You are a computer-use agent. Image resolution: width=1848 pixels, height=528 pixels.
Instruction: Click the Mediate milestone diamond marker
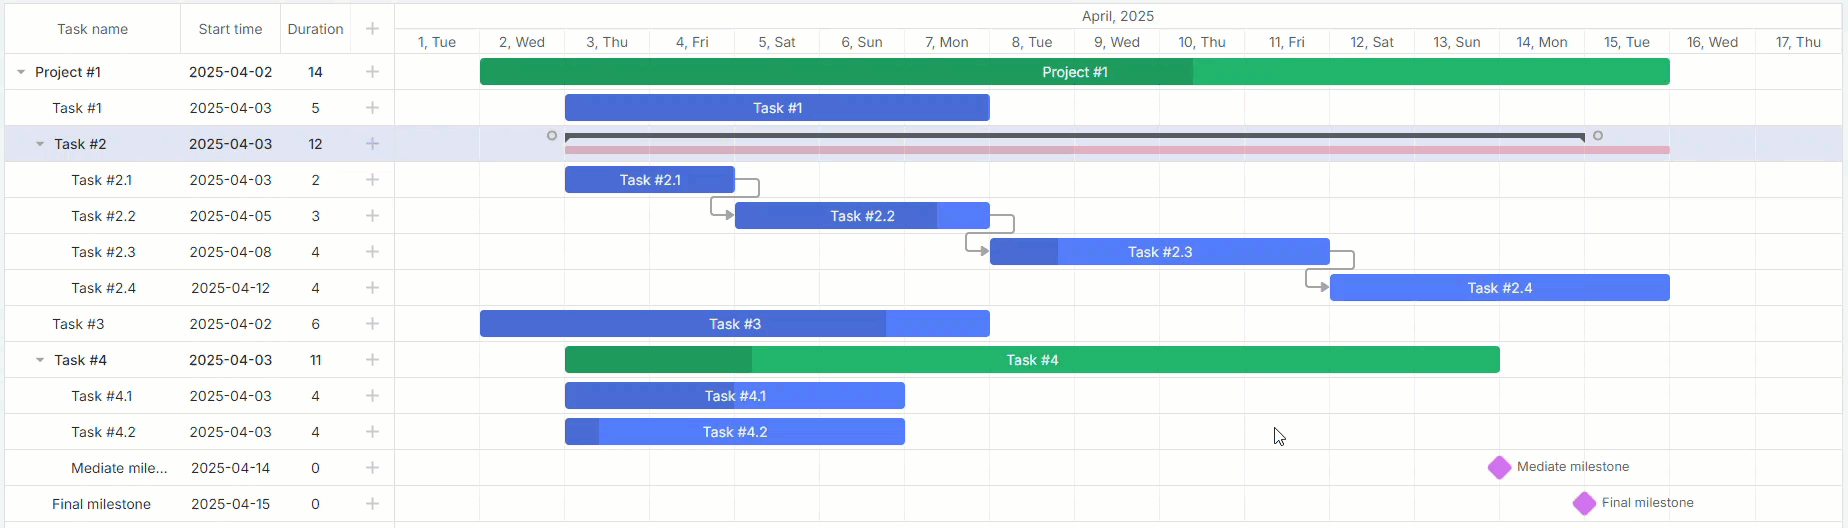coord(1499,467)
